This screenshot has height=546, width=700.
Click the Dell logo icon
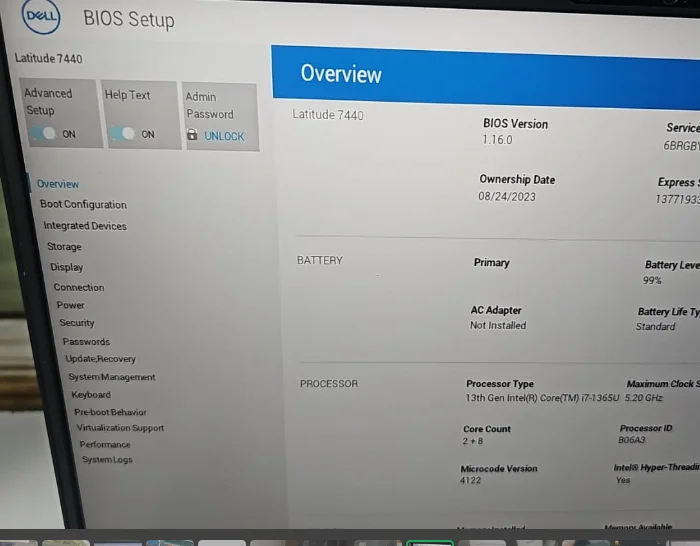pos(41,17)
